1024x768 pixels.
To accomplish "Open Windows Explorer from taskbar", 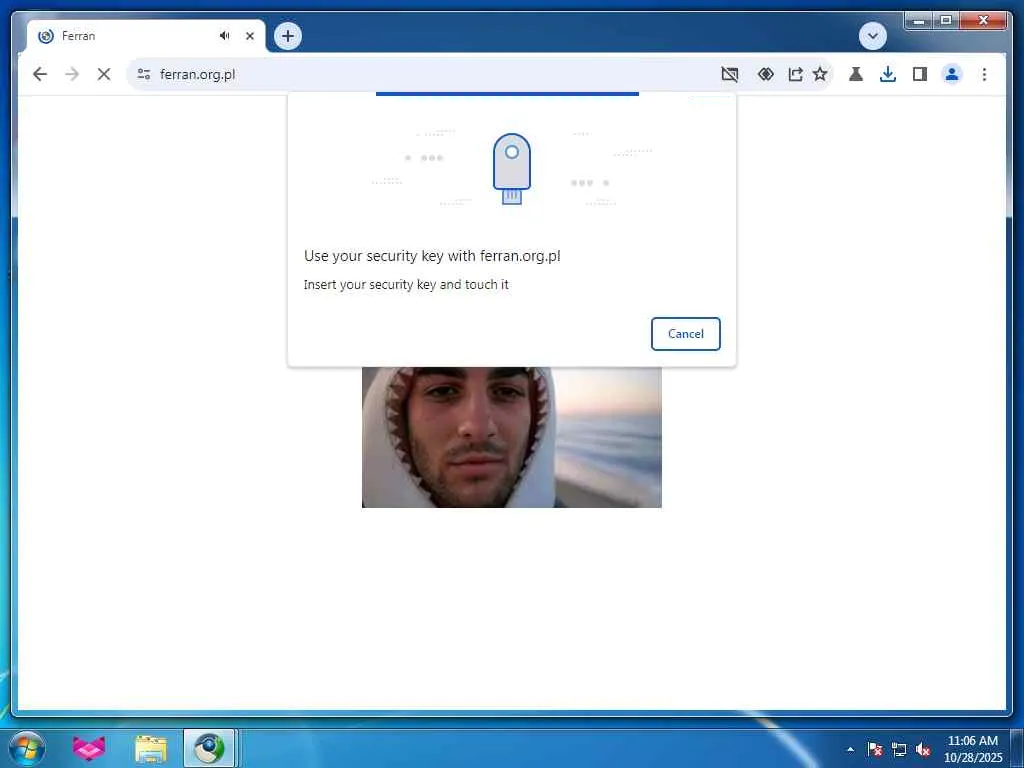I will tap(151, 748).
